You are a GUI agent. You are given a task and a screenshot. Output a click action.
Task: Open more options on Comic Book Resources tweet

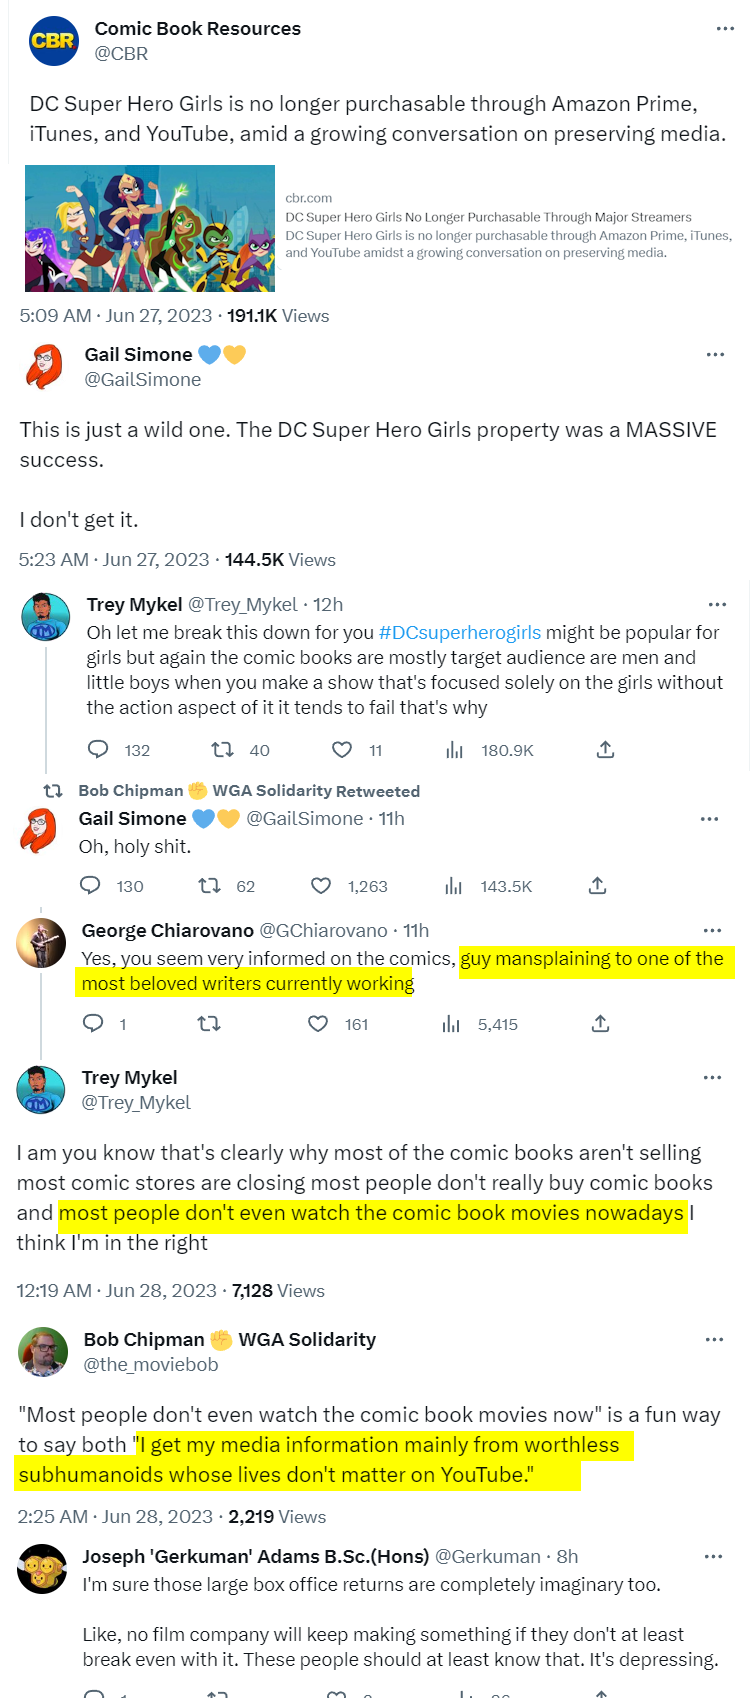[x=726, y=29]
